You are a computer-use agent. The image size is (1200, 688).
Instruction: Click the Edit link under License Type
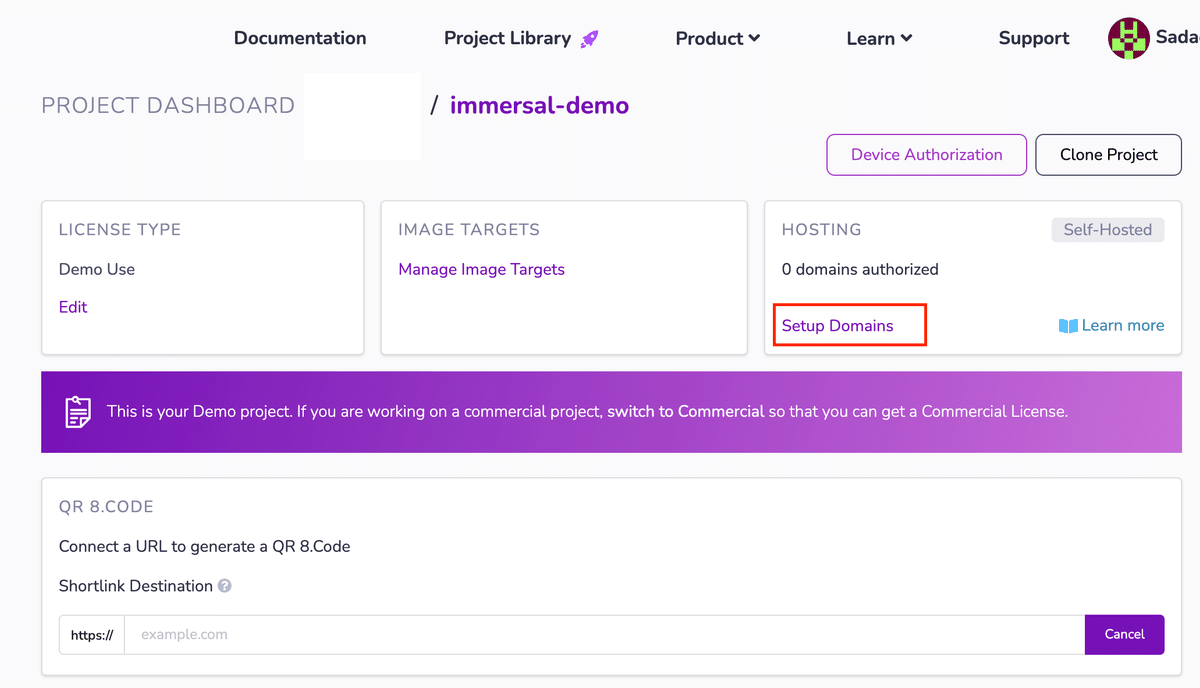pos(73,307)
